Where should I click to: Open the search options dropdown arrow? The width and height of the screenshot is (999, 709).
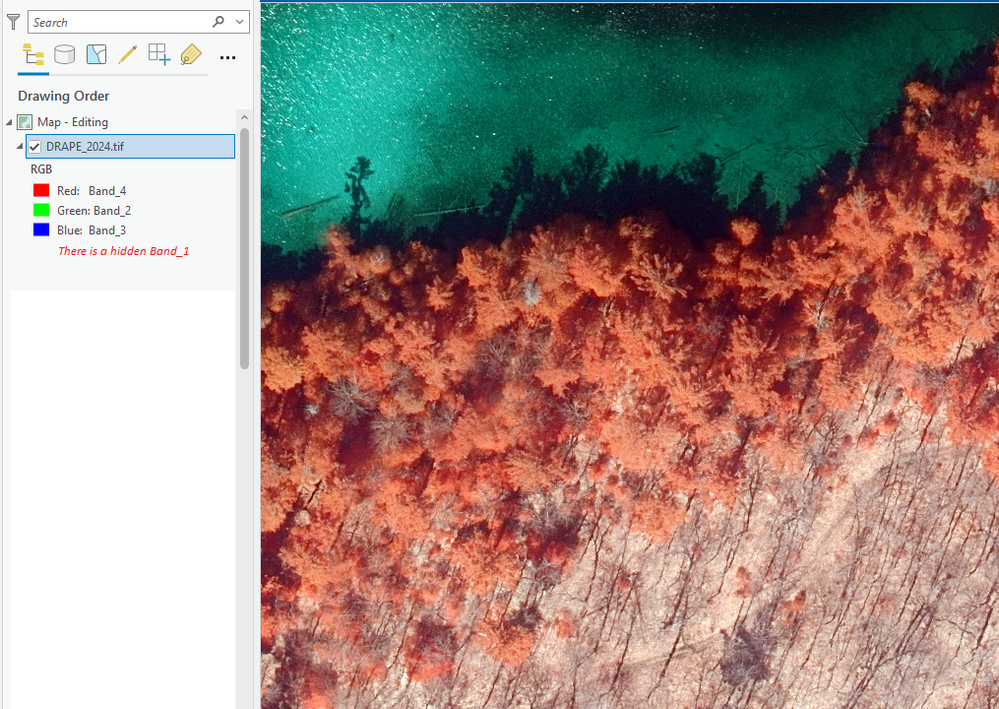click(x=240, y=22)
